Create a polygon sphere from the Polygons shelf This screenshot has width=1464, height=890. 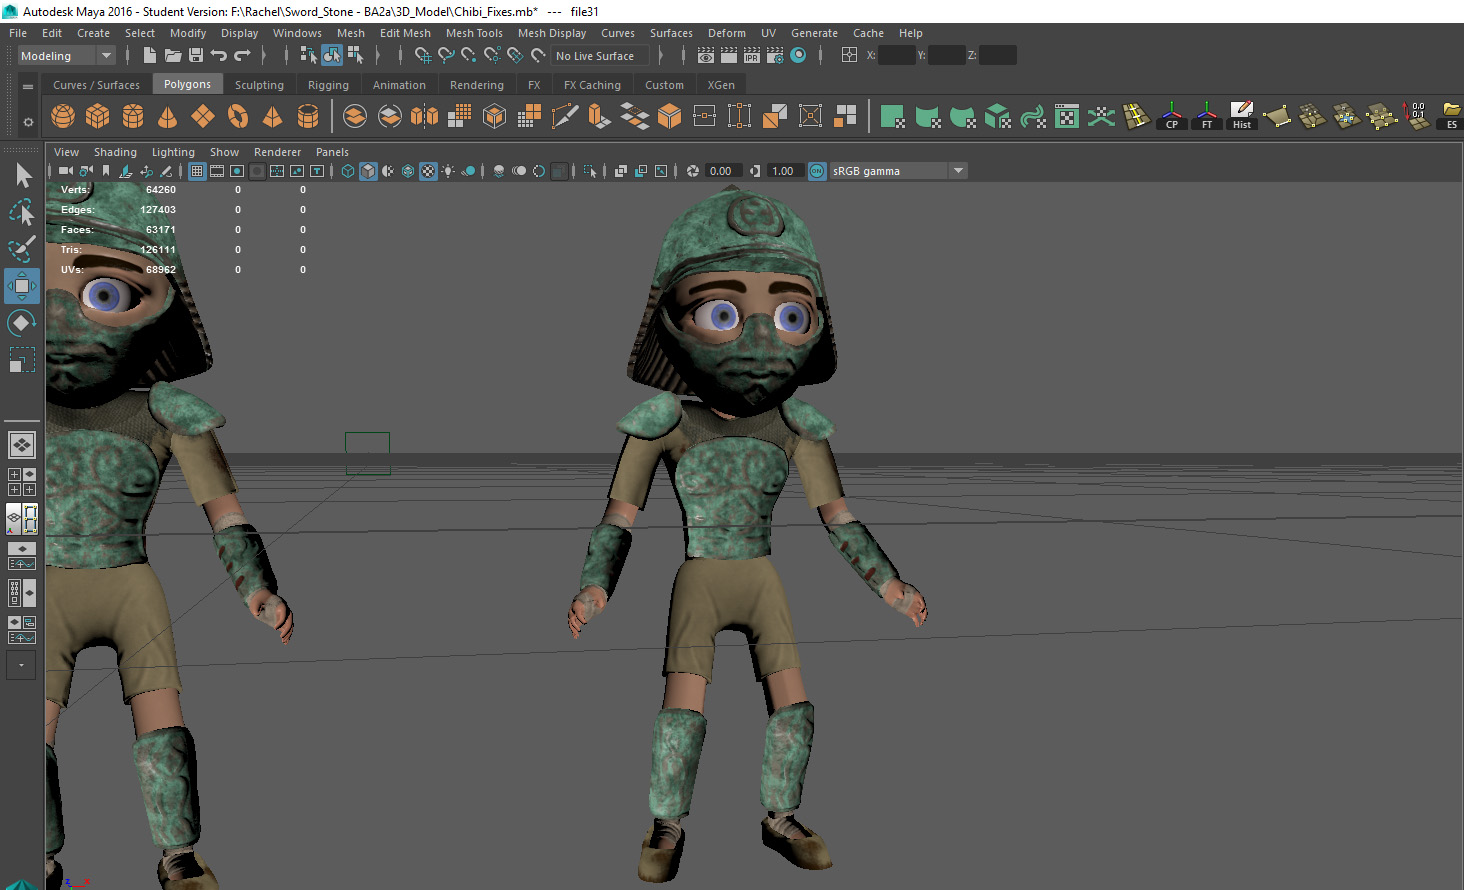(62, 116)
